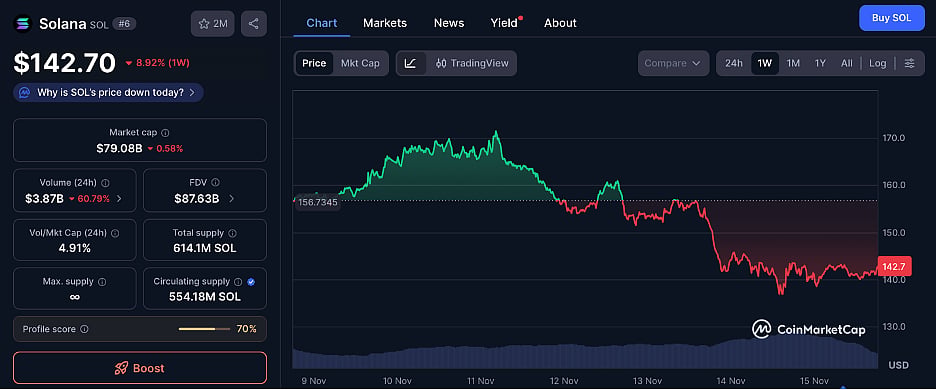Screen dimensions: 936x390
Task: Open the Chart tab
Action: pyautogui.click(x=322, y=23)
